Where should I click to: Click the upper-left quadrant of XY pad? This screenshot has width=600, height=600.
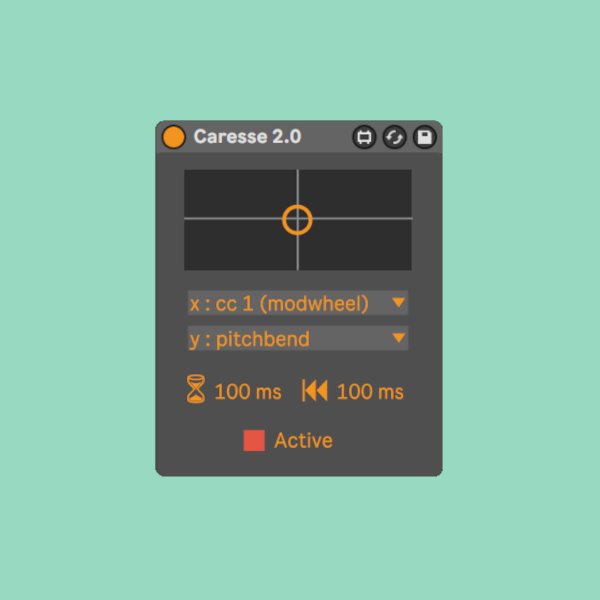[x=241, y=194]
